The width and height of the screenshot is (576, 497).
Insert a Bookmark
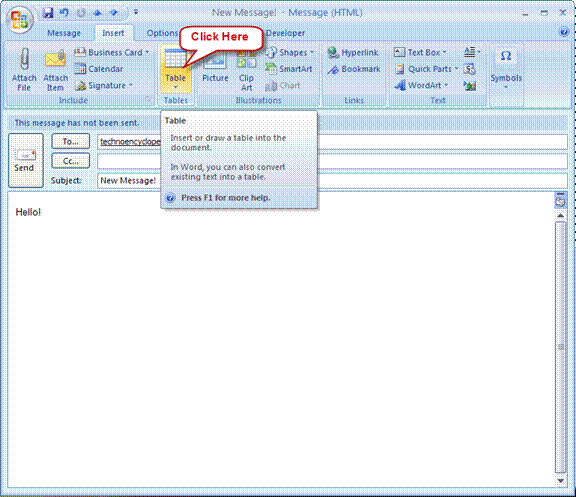(x=354, y=69)
